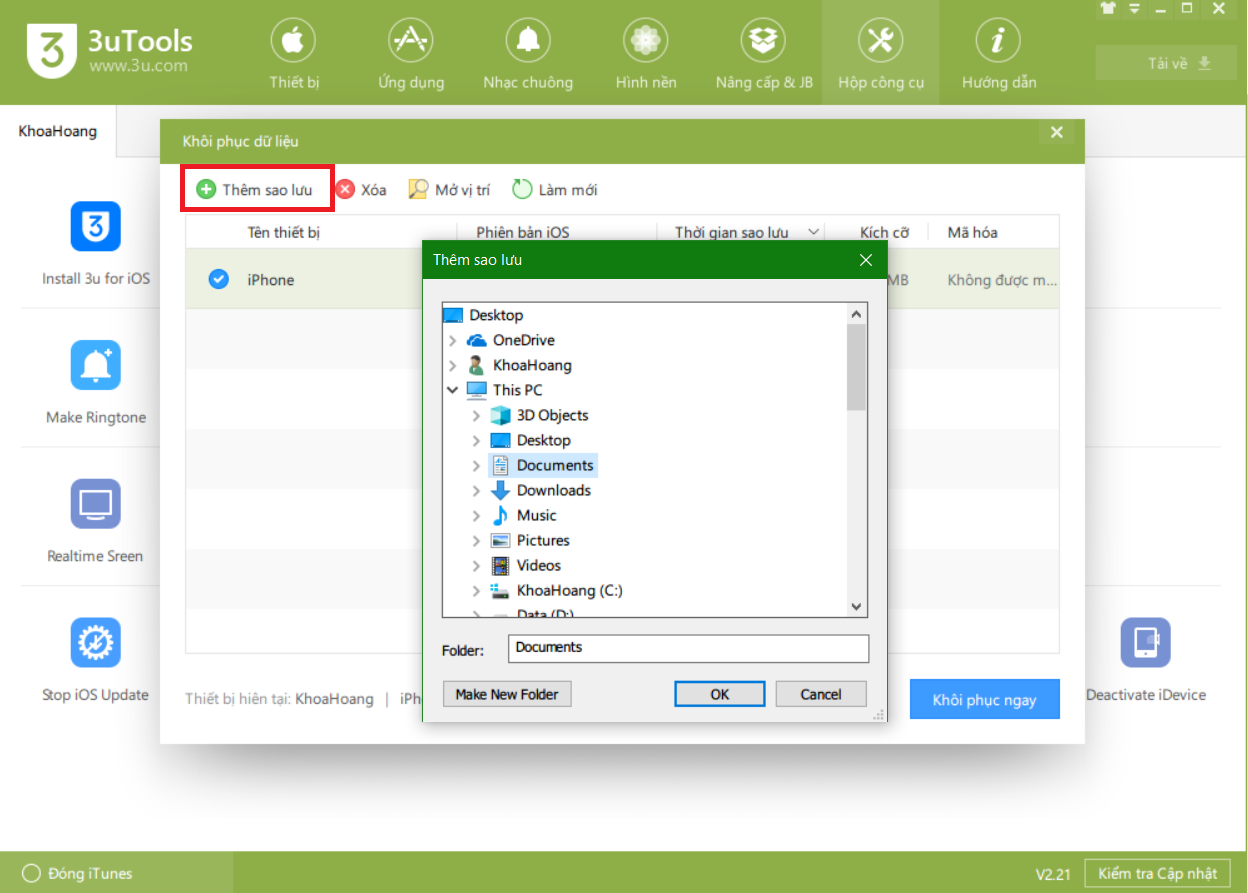Viewport: 1248px width, 893px height.
Task: Expand the Downloads folder node
Action: pos(477,490)
